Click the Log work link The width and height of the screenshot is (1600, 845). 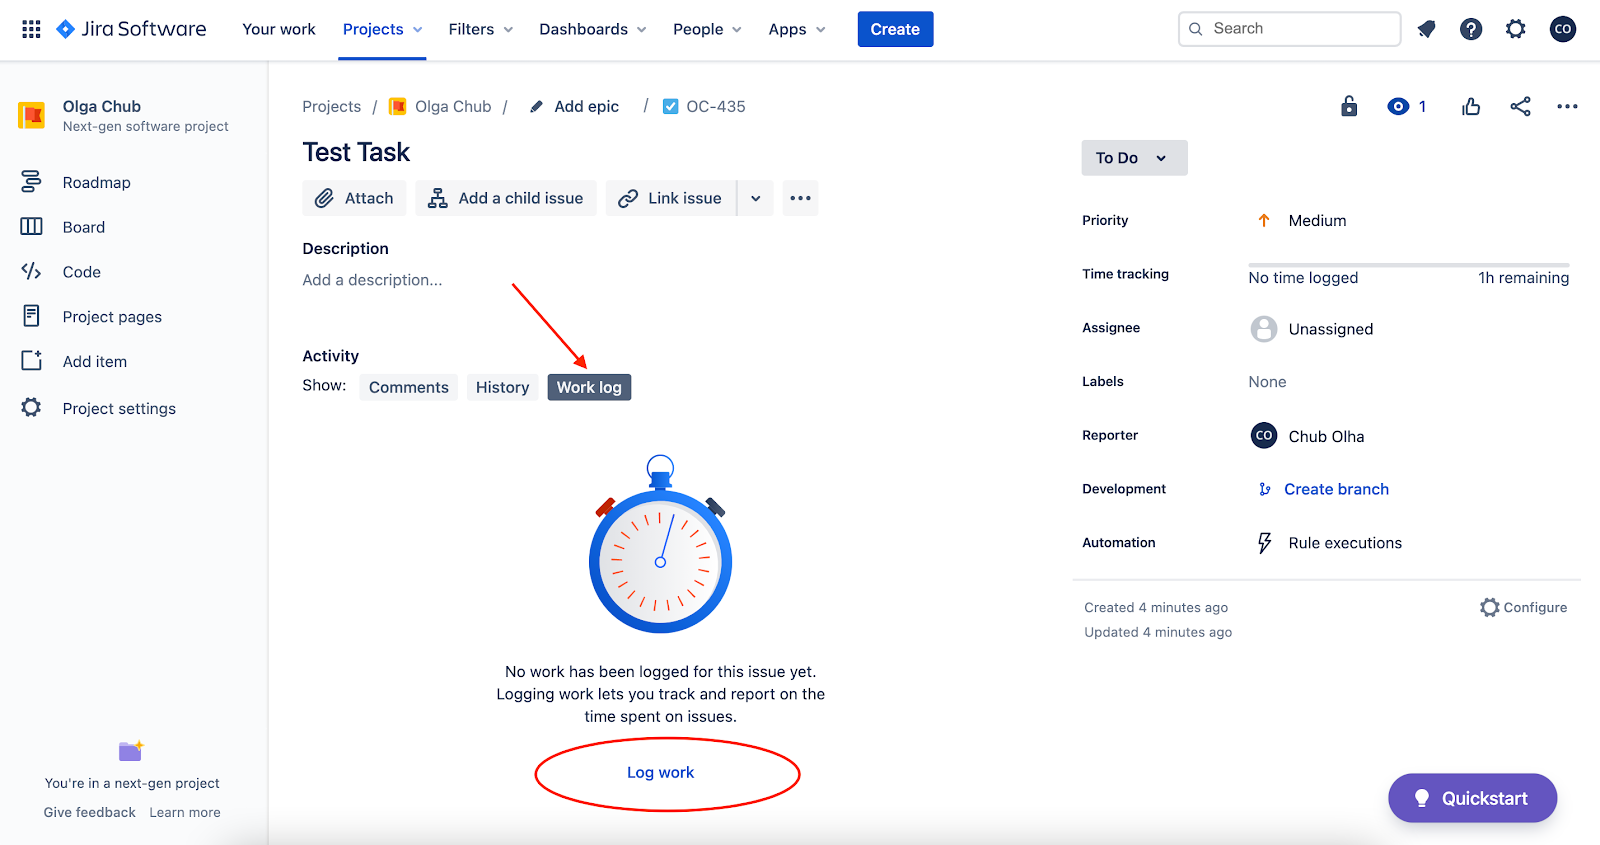point(660,772)
